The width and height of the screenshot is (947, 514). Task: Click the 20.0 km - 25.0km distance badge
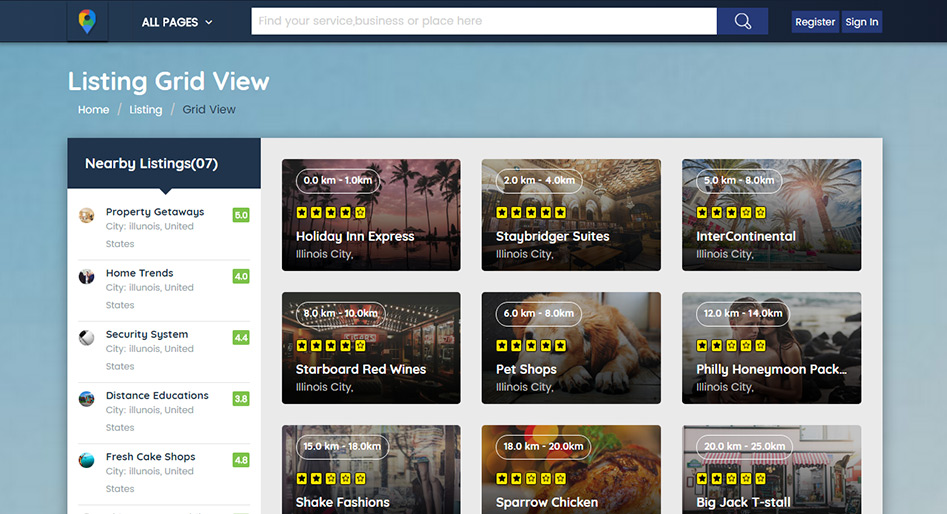745,446
